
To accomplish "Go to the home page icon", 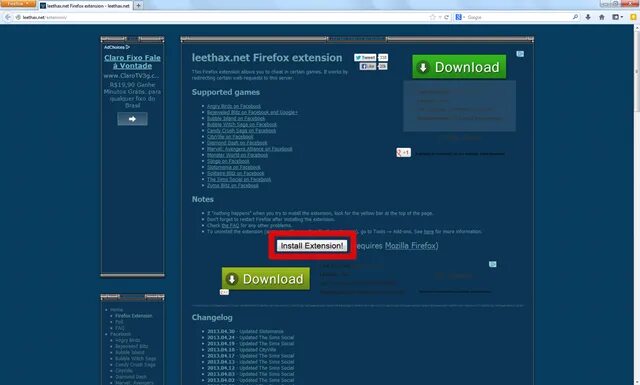I will point(602,17).
